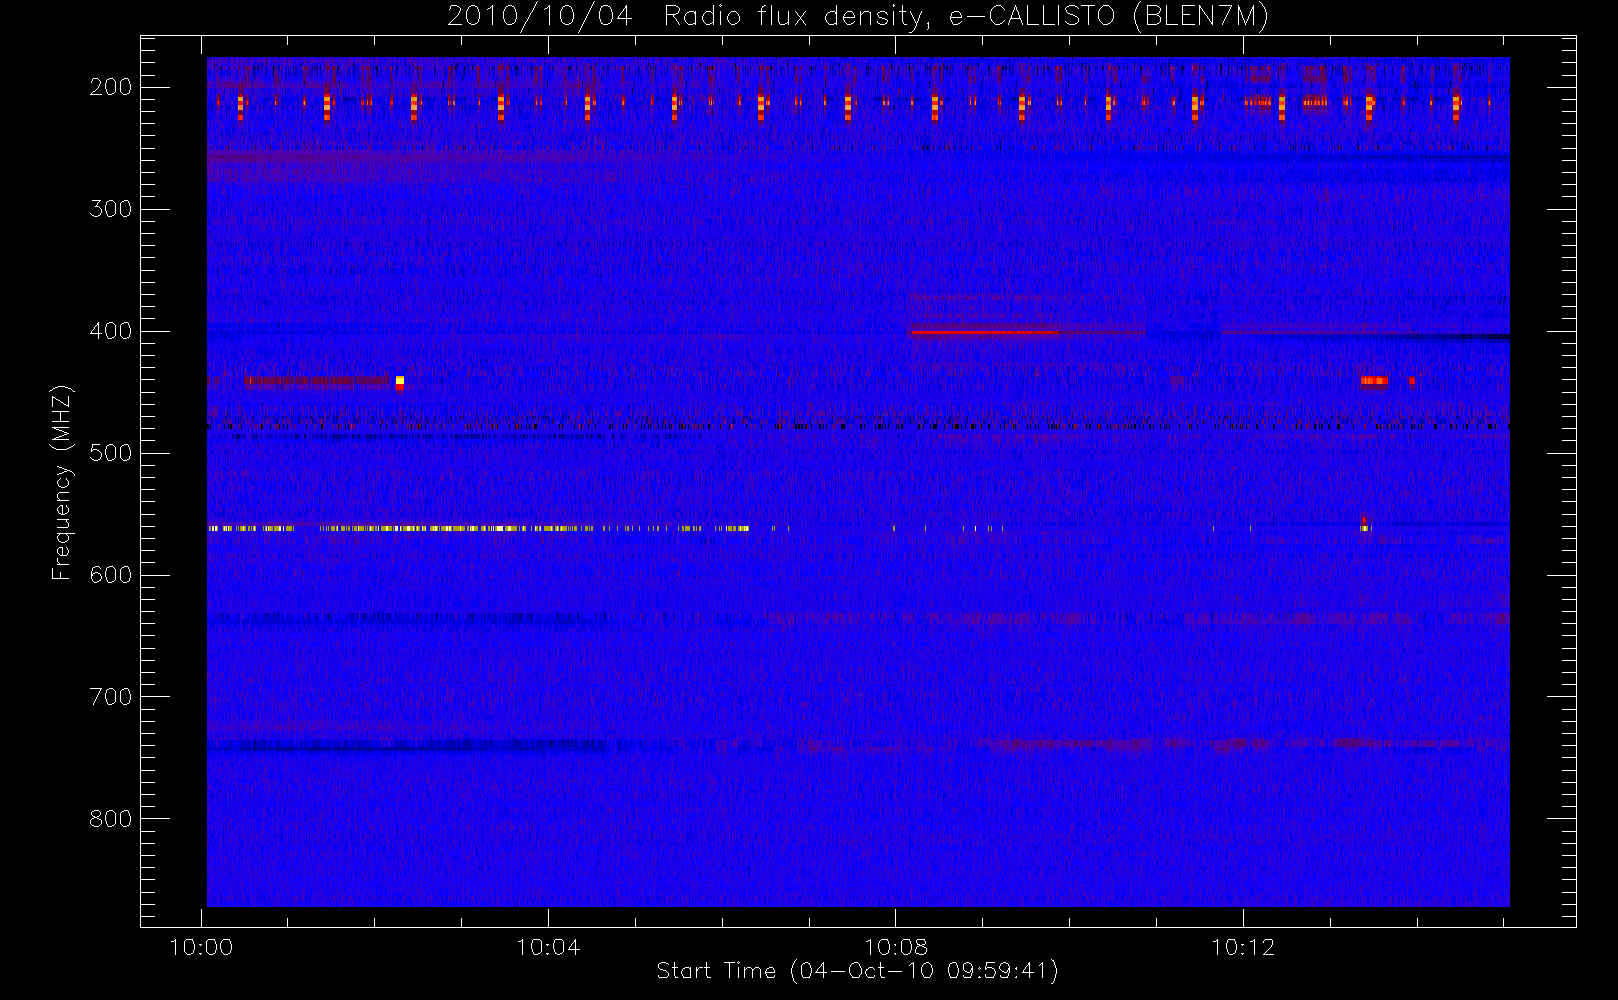Click the 500 frequency tick label
Image resolution: width=1618 pixels, height=1000 pixels.
(x=111, y=453)
